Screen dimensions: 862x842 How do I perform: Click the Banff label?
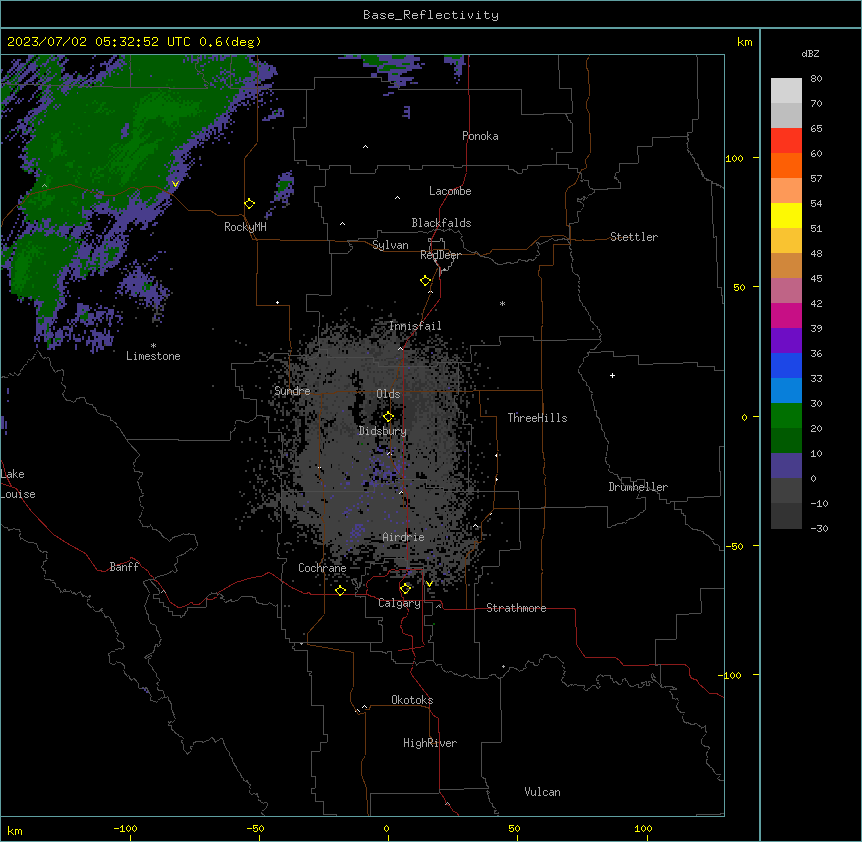[124, 567]
